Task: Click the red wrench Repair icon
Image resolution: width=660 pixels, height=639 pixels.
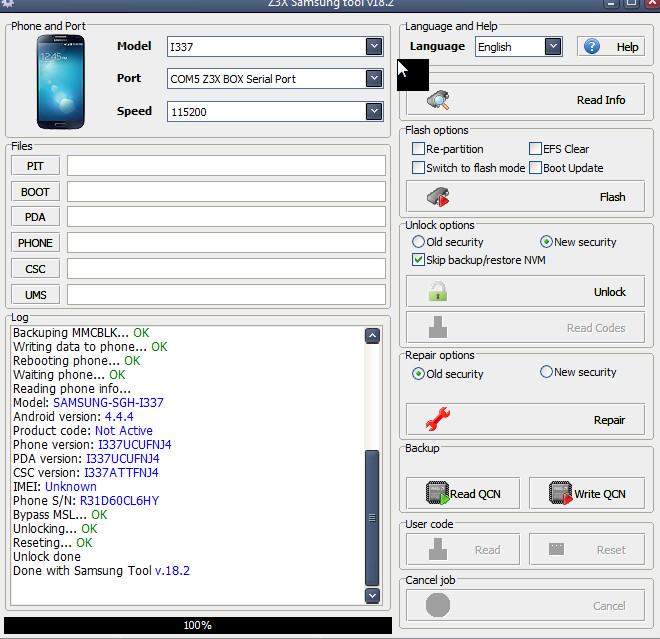Action: click(438, 419)
